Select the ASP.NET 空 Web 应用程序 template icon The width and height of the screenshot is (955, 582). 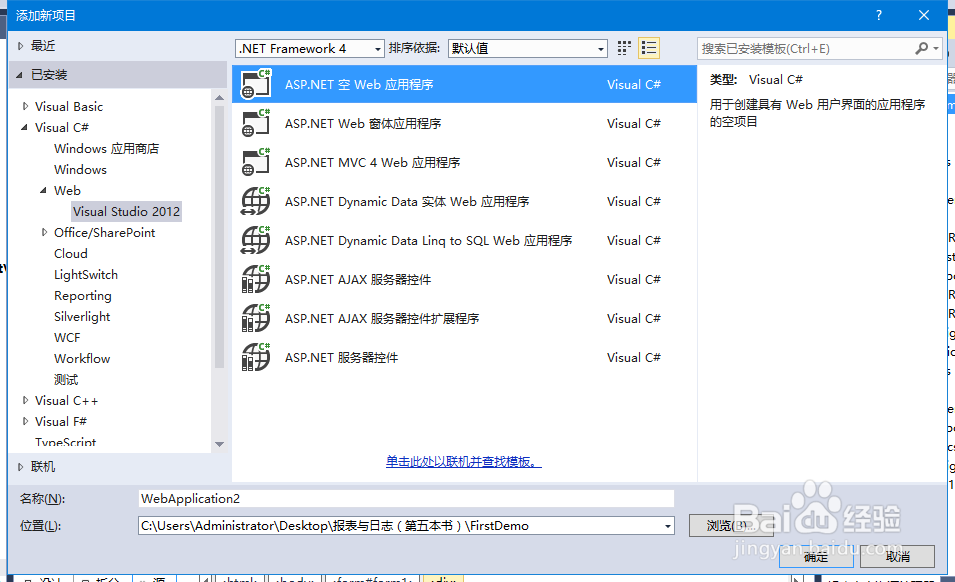click(x=255, y=84)
